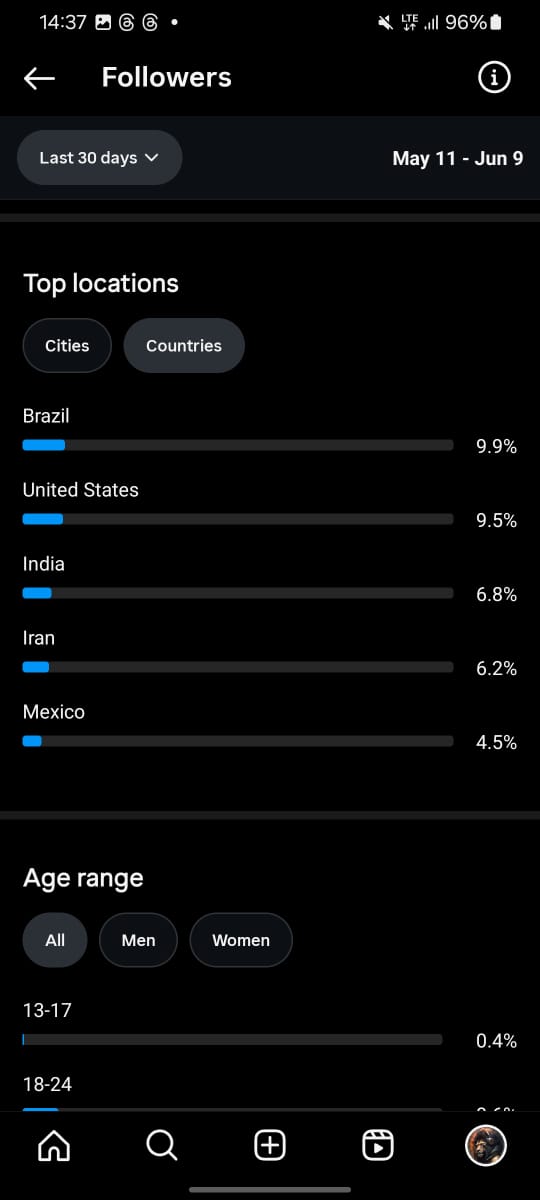The image size is (540, 1200).
Task: Select the All age range filter
Action: (55, 940)
